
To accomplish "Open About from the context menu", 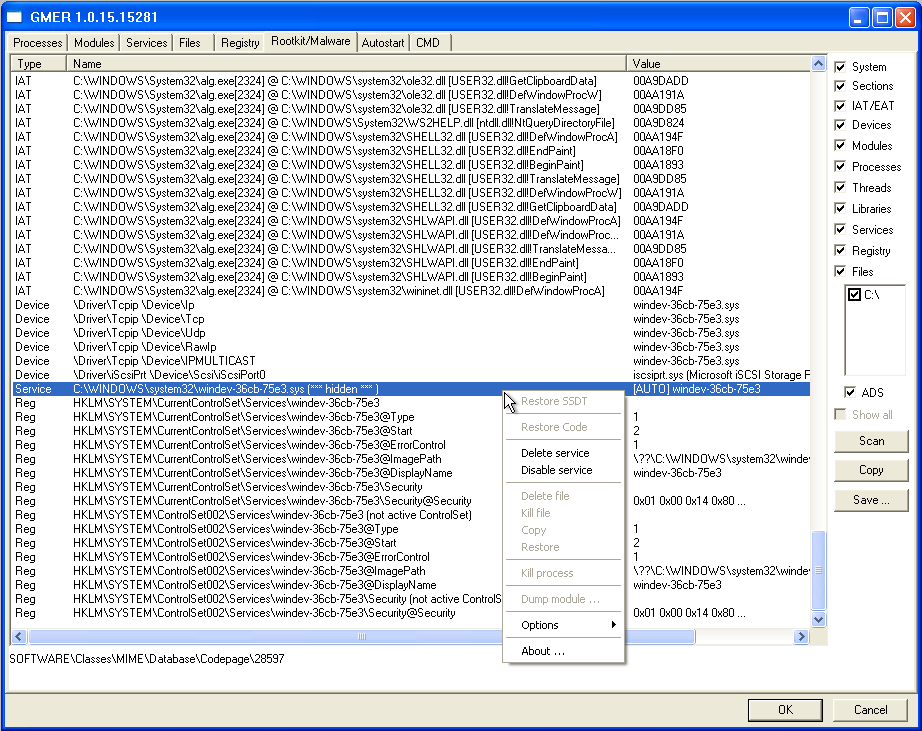I will [x=542, y=651].
